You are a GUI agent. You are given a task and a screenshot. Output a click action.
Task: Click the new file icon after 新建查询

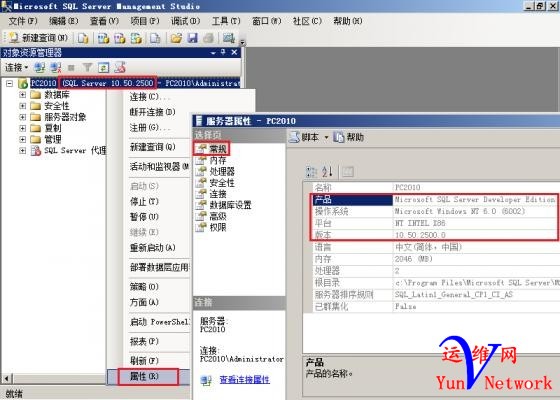pyautogui.click(x=83, y=38)
